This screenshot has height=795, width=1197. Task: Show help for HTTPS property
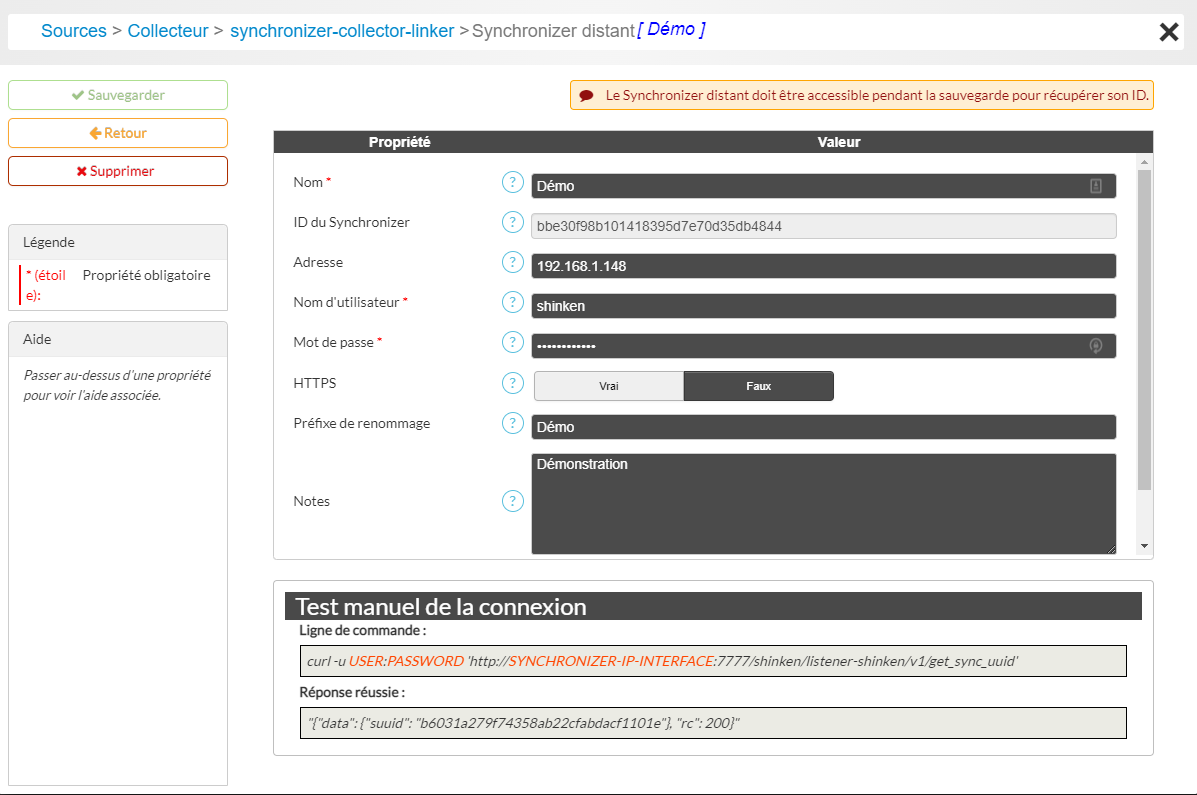tap(512, 383)
